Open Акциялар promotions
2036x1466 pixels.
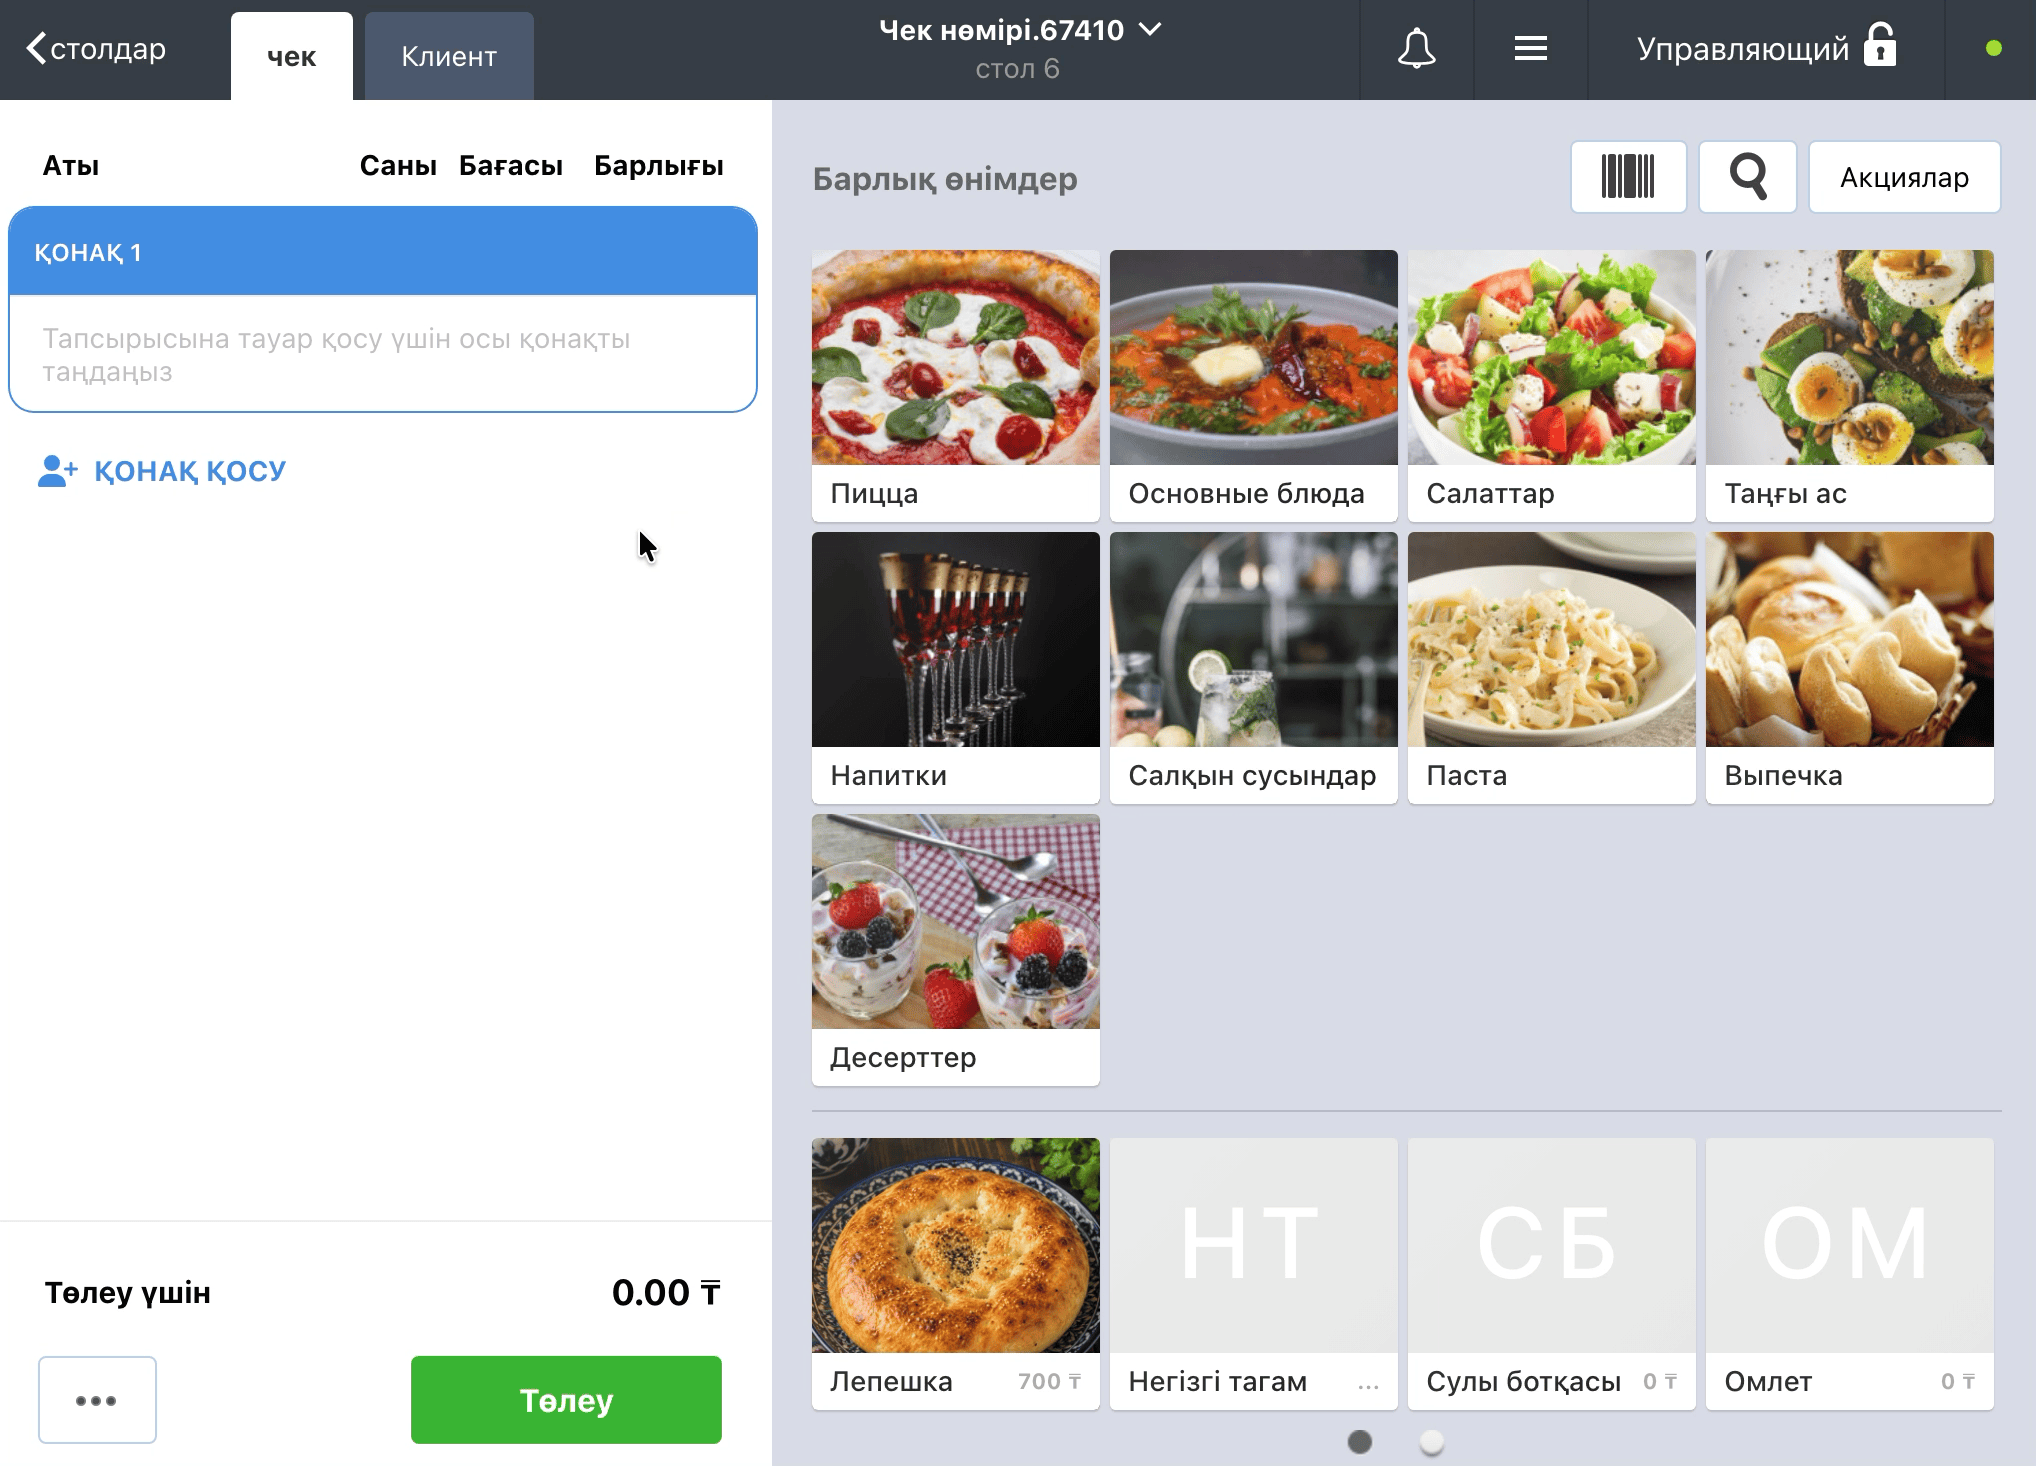pos(1904,177)
